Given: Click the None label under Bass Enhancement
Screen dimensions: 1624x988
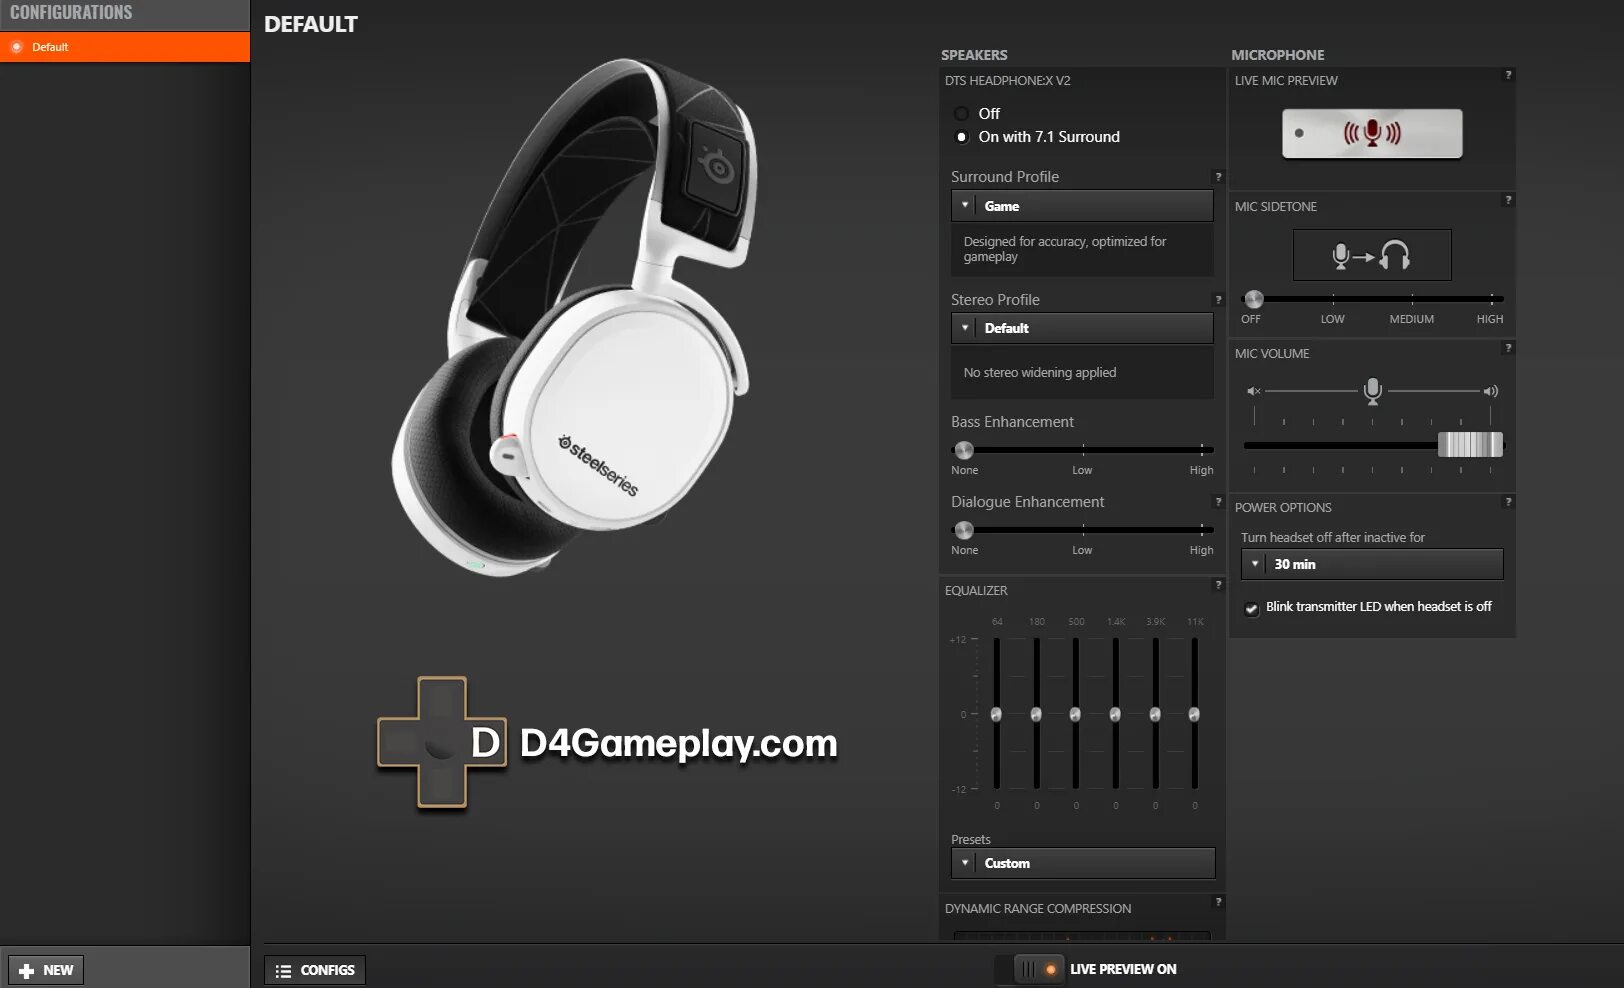Looking at the screenshot, I should [965, 470].
